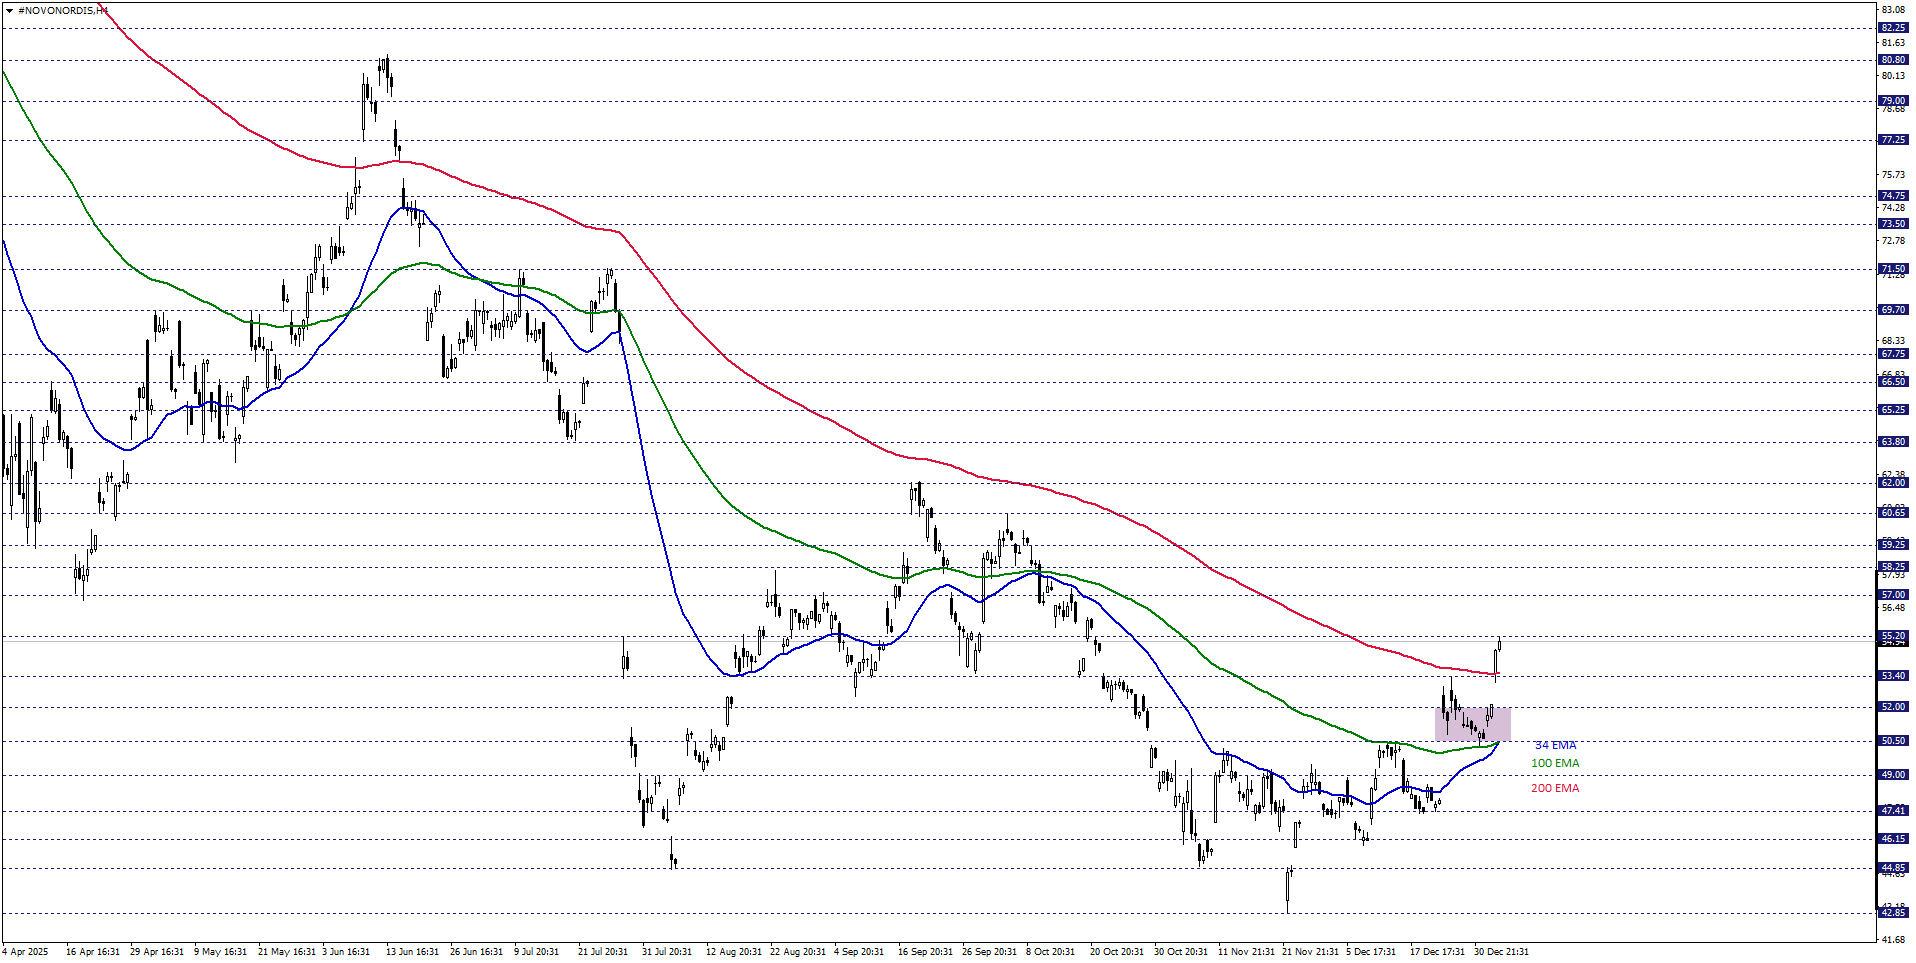The height and width of the screenshot is (963, 1916).
Task: Select the 46.15 price level tag
Action: 1893,839
